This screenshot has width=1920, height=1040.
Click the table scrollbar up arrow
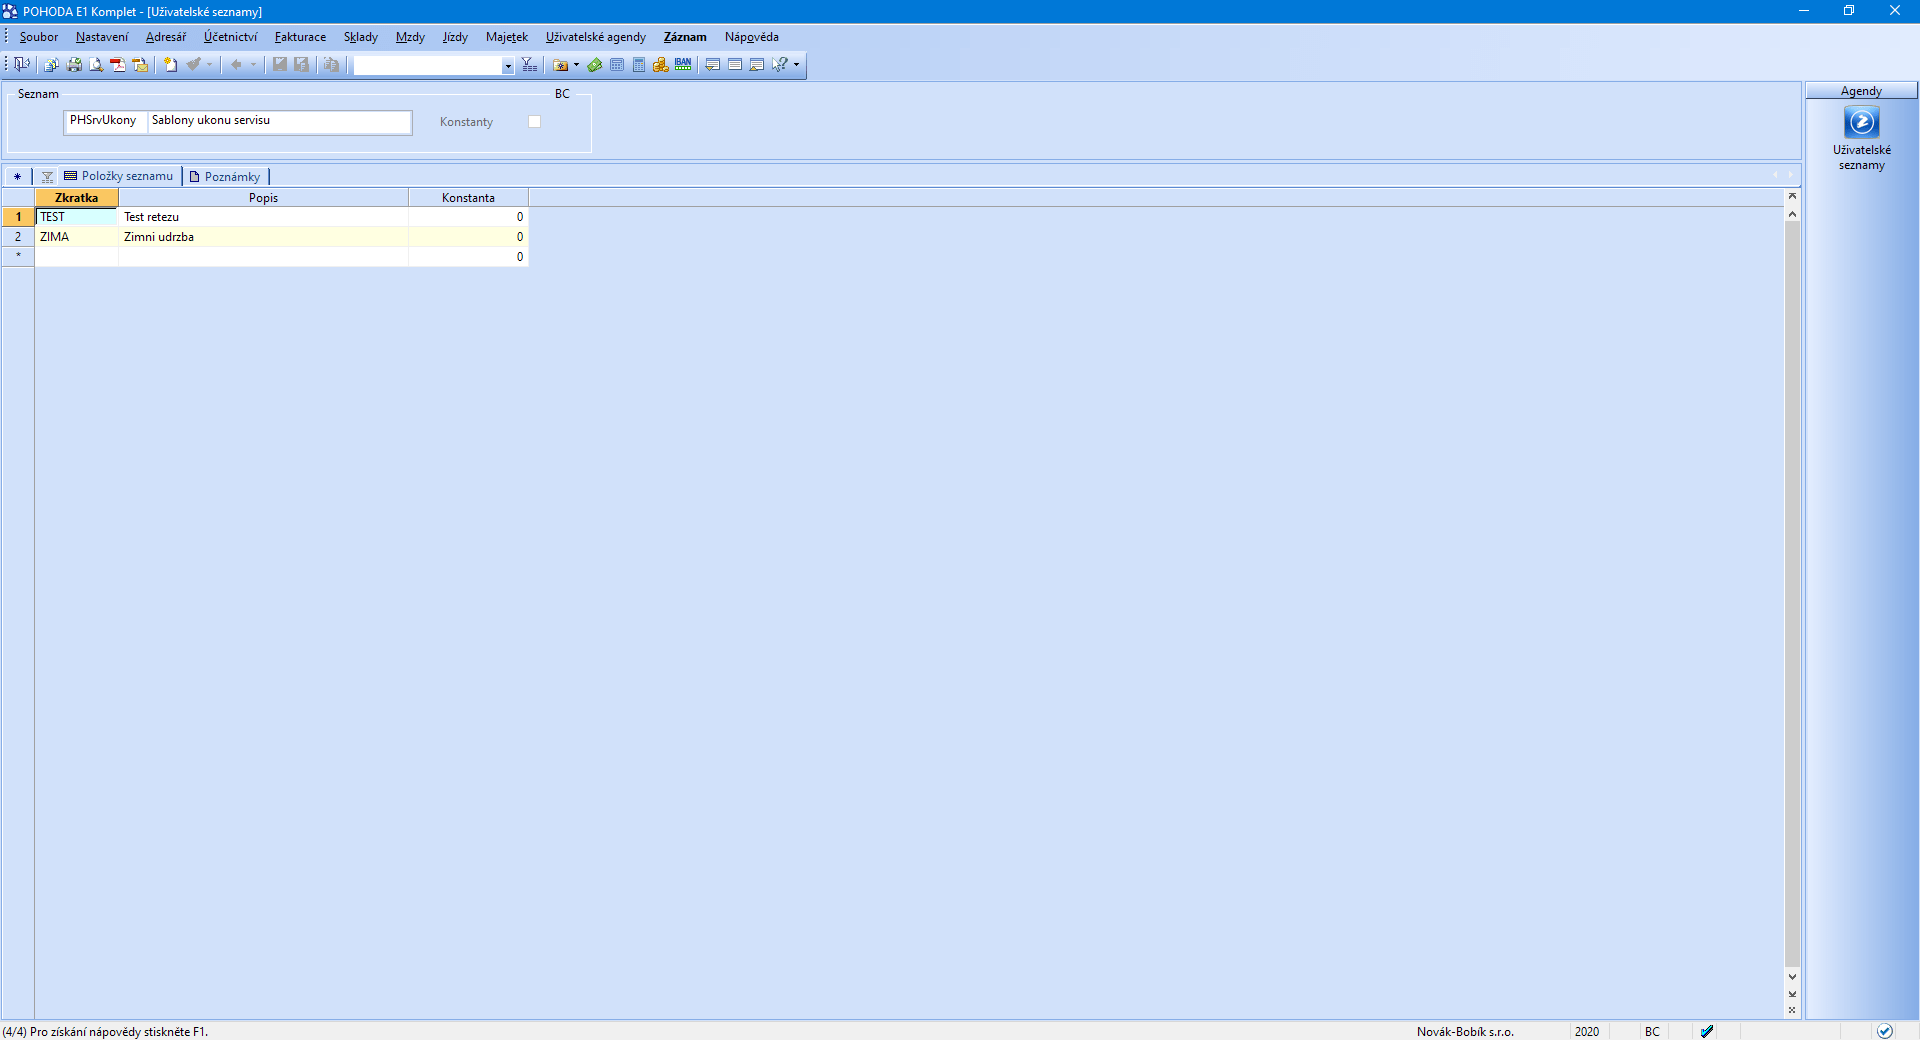[1792, 214]
